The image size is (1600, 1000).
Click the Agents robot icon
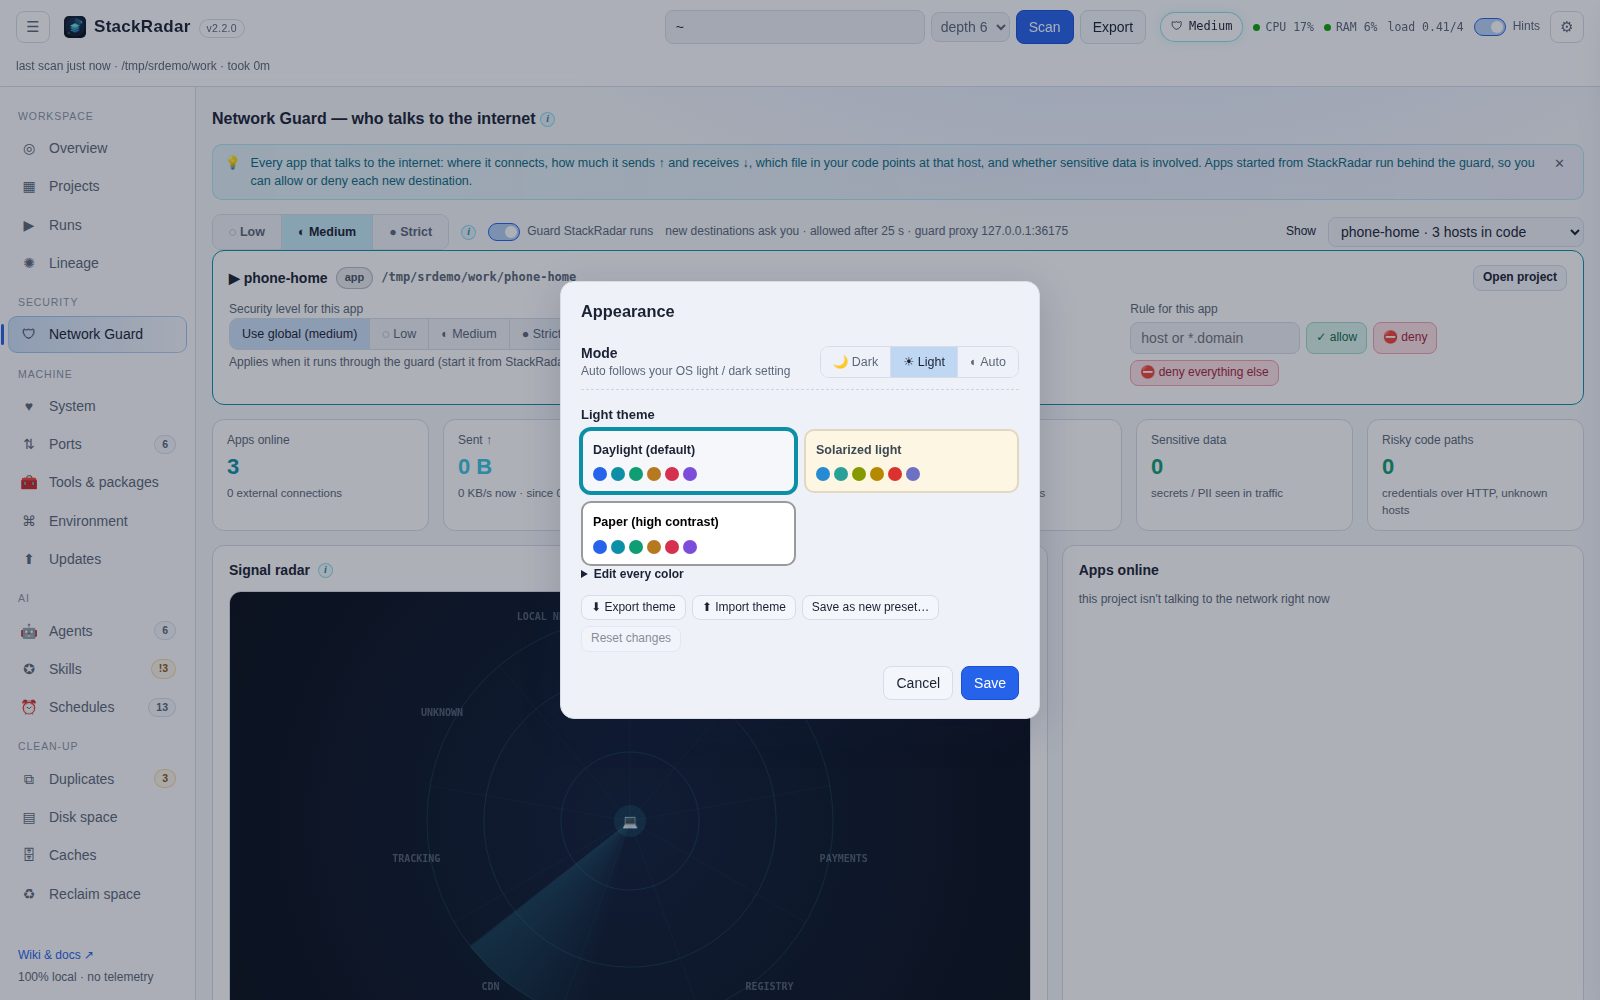click(29, 631)
